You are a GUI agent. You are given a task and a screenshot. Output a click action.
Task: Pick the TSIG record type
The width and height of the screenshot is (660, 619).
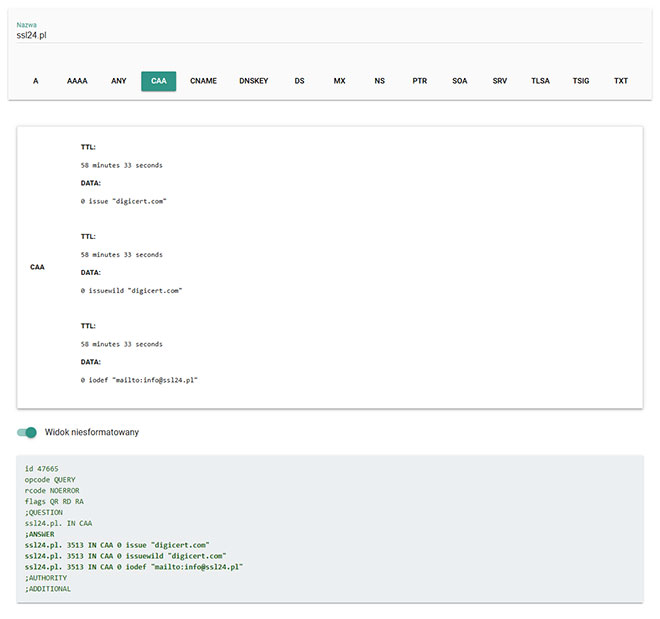(x=581, y=81)
